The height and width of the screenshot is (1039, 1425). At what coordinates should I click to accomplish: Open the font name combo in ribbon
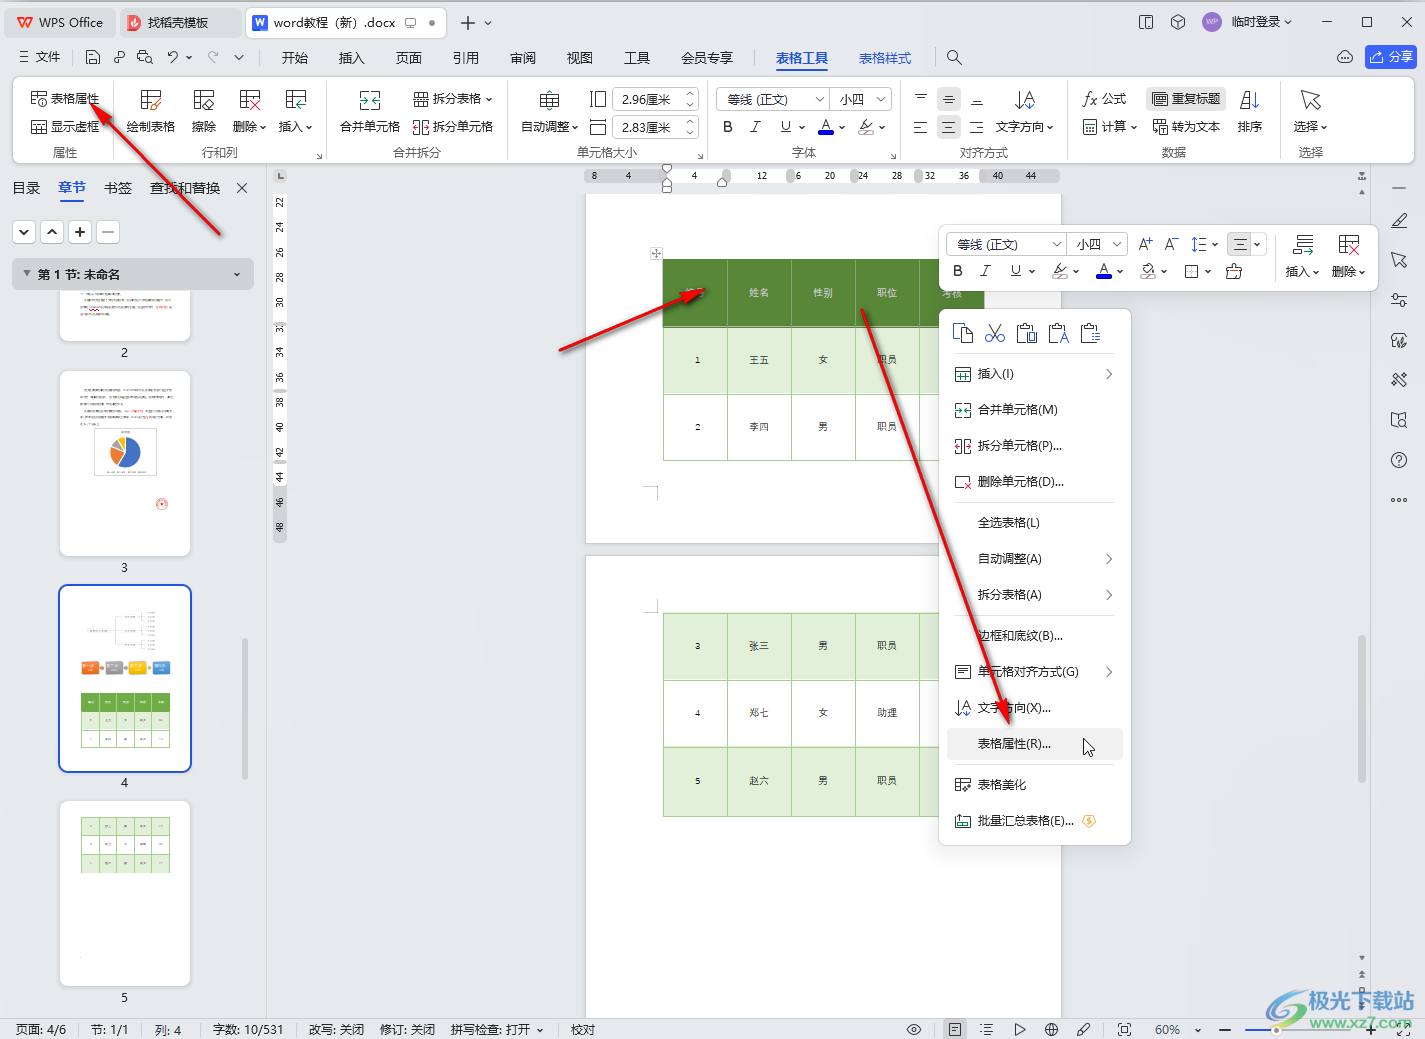773,99
